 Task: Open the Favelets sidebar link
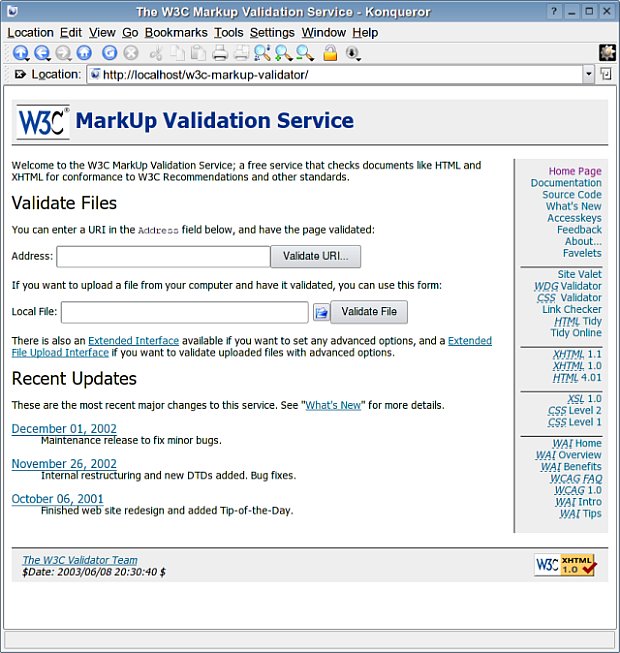(x=582, y=253)
